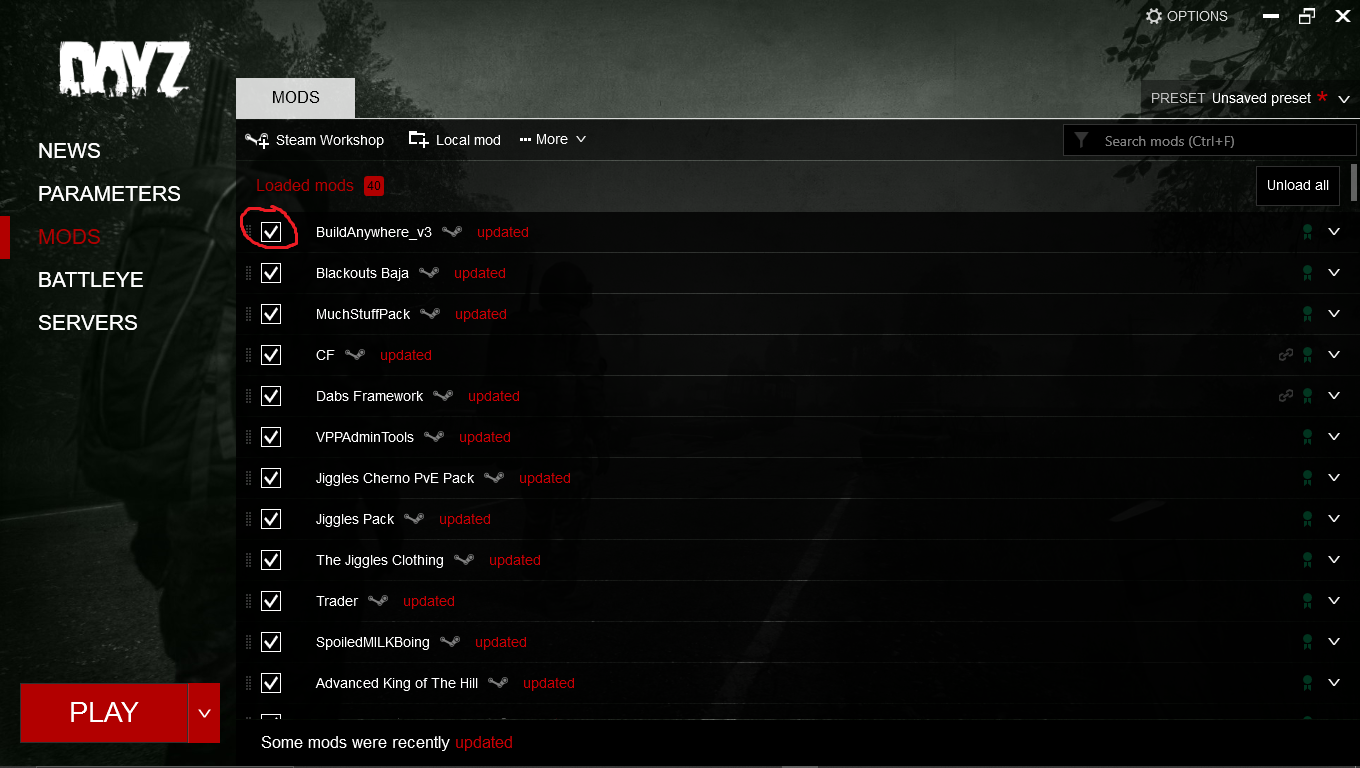The height and width of the screenshot is (768, 1360).
Task: Expand the Blackouts Baja mod details
Action: 1334,272
